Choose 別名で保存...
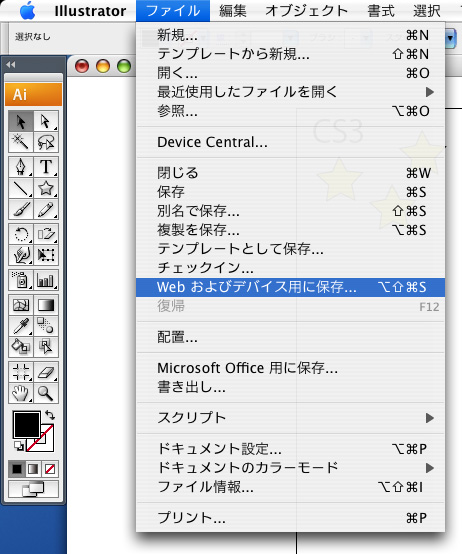462x554 pixels. tap(290, 211)
